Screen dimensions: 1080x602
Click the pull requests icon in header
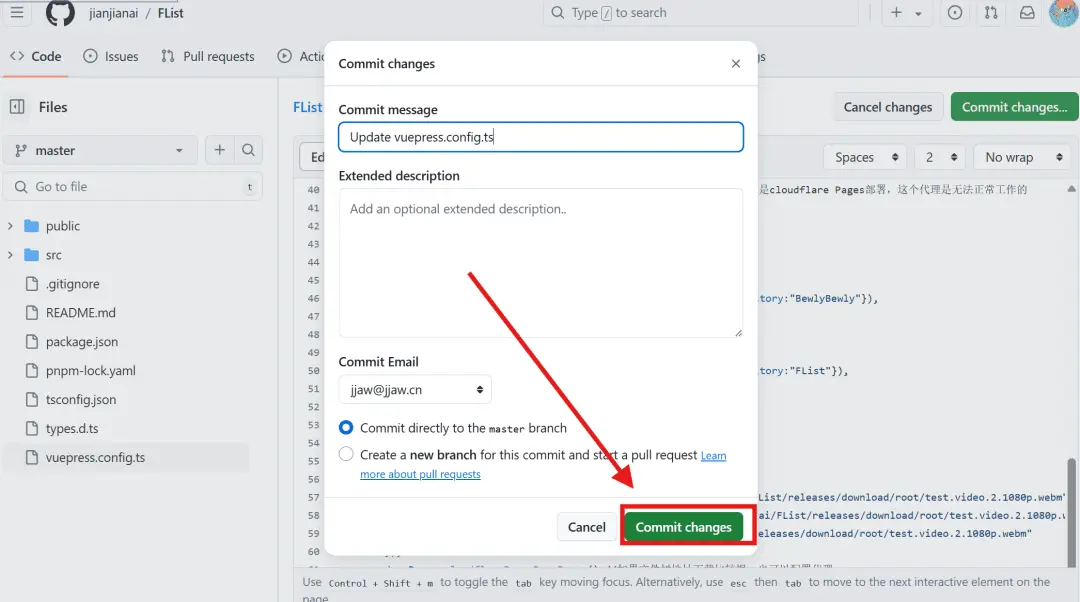click(991, 13)
